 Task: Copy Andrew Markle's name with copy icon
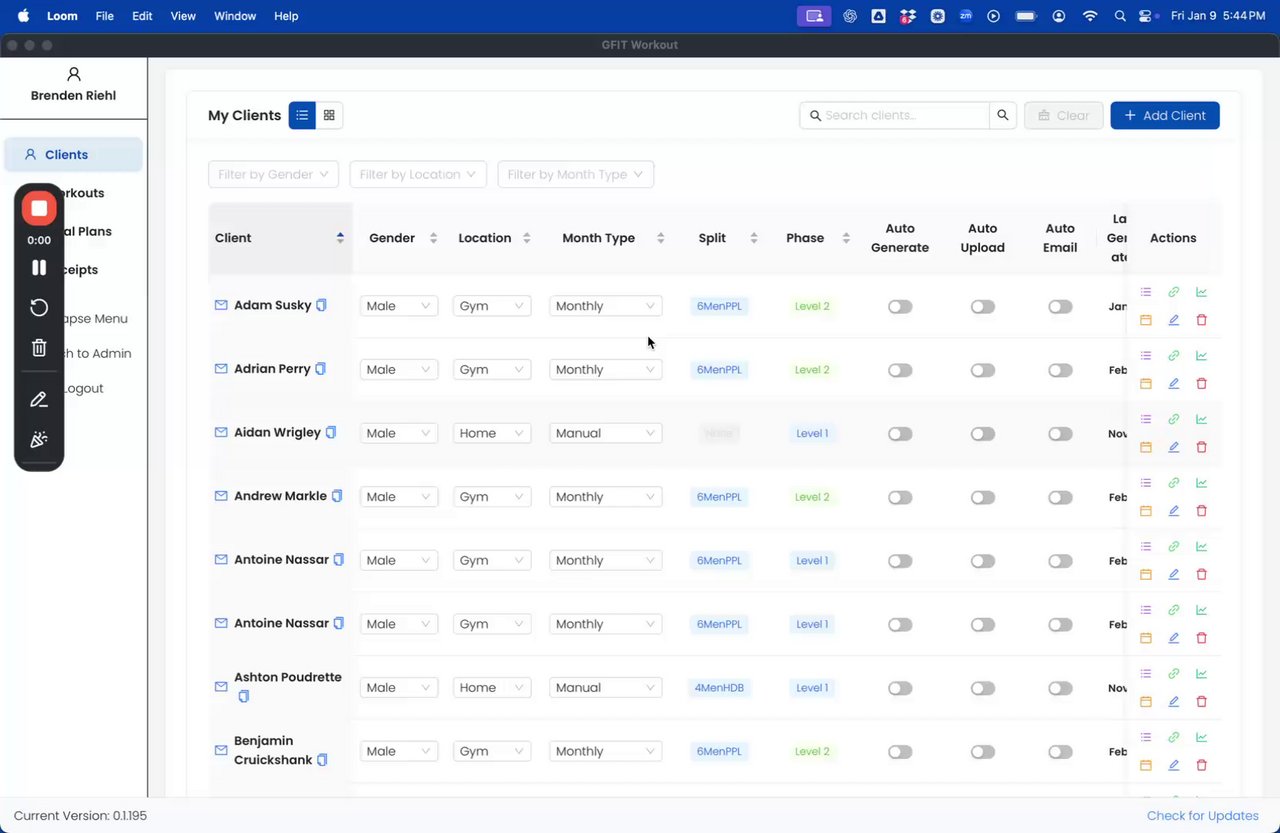coord(337,496)
